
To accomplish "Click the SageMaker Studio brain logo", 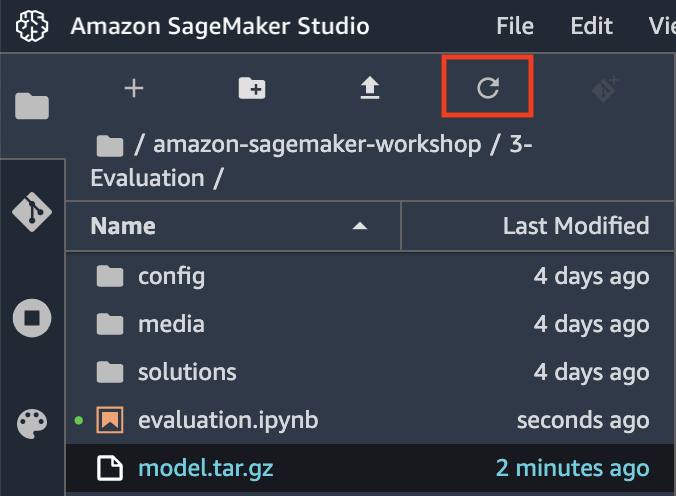I will (32, 26).
